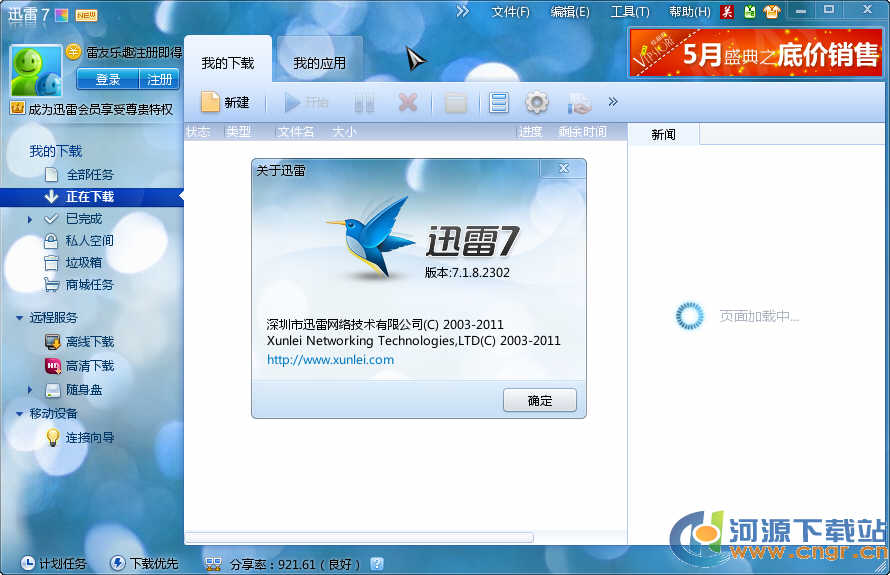
Task: Open the http://www.xunlei.com link
Action: click(330, 360)
